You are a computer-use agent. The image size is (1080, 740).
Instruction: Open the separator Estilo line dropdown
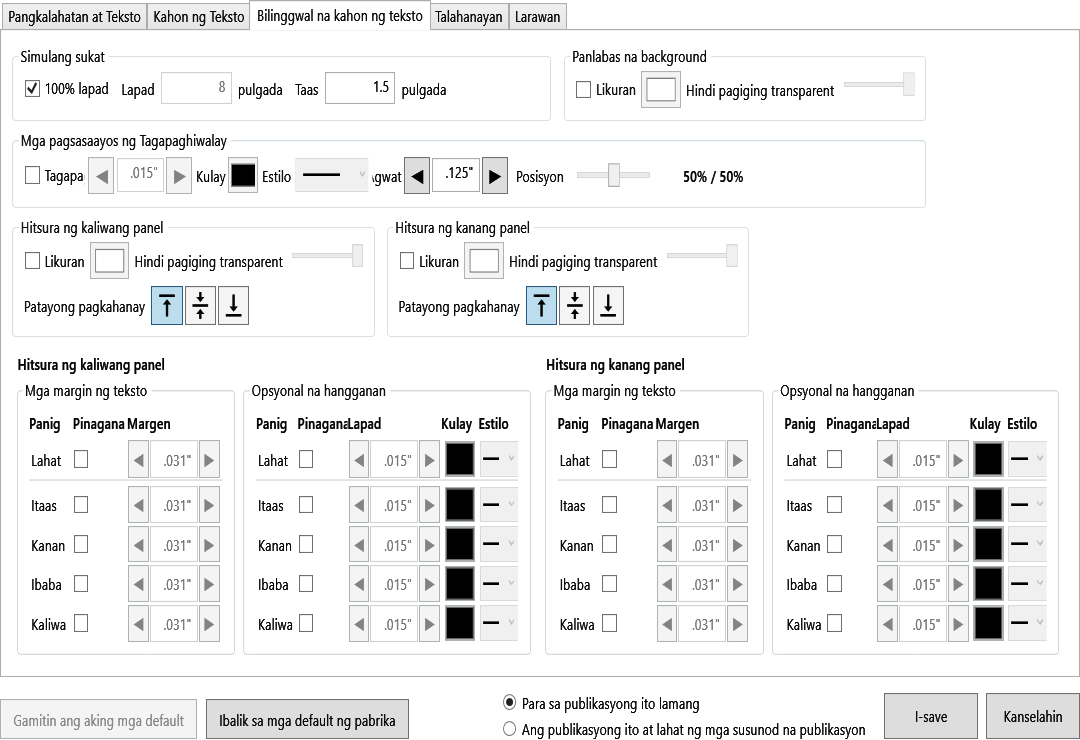pyautogui.click(x=332, y=176)
